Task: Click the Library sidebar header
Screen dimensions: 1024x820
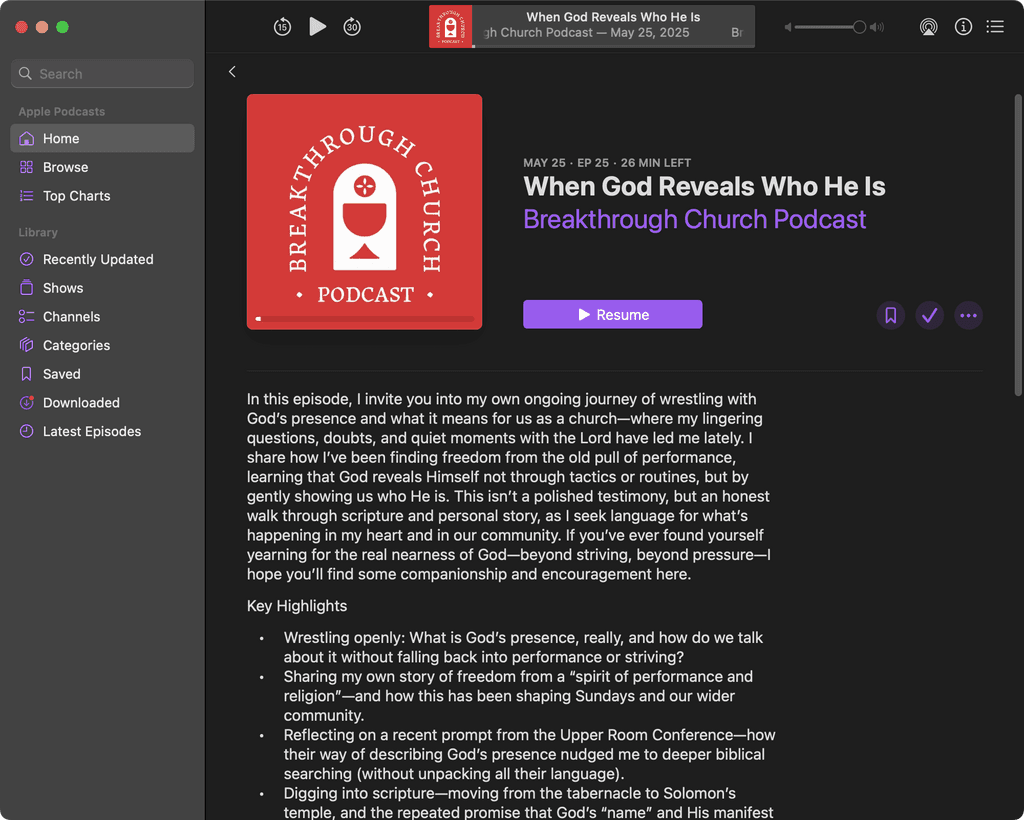Action: (x=38, y=232)
